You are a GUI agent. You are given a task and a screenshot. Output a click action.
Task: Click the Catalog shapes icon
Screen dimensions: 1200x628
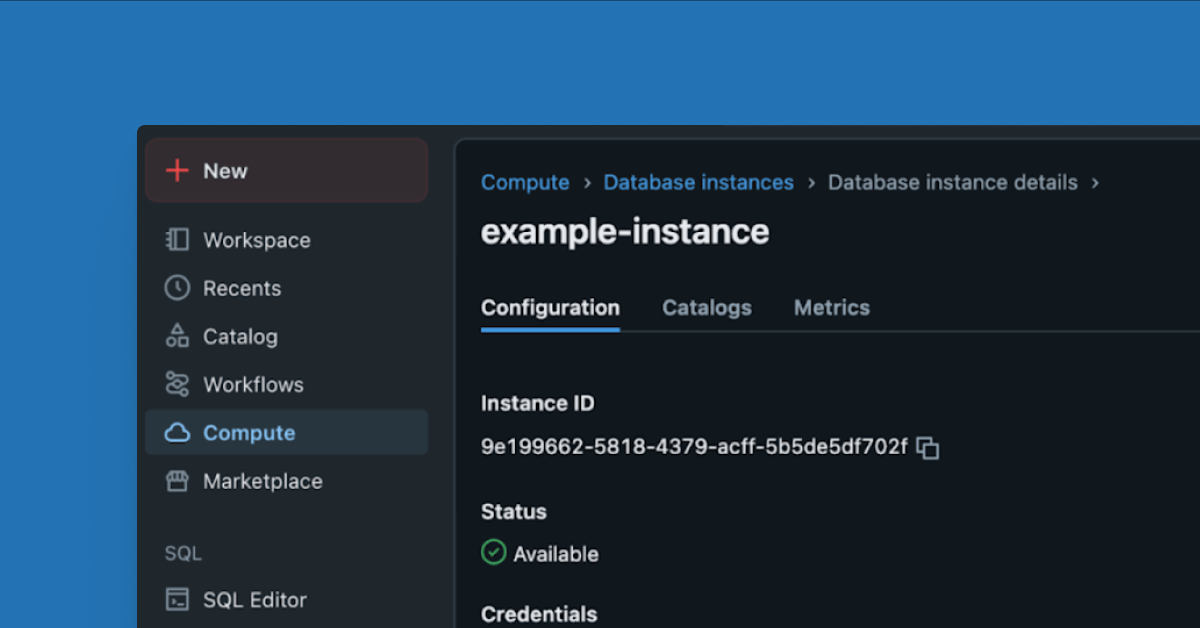[x=177, y=336]
